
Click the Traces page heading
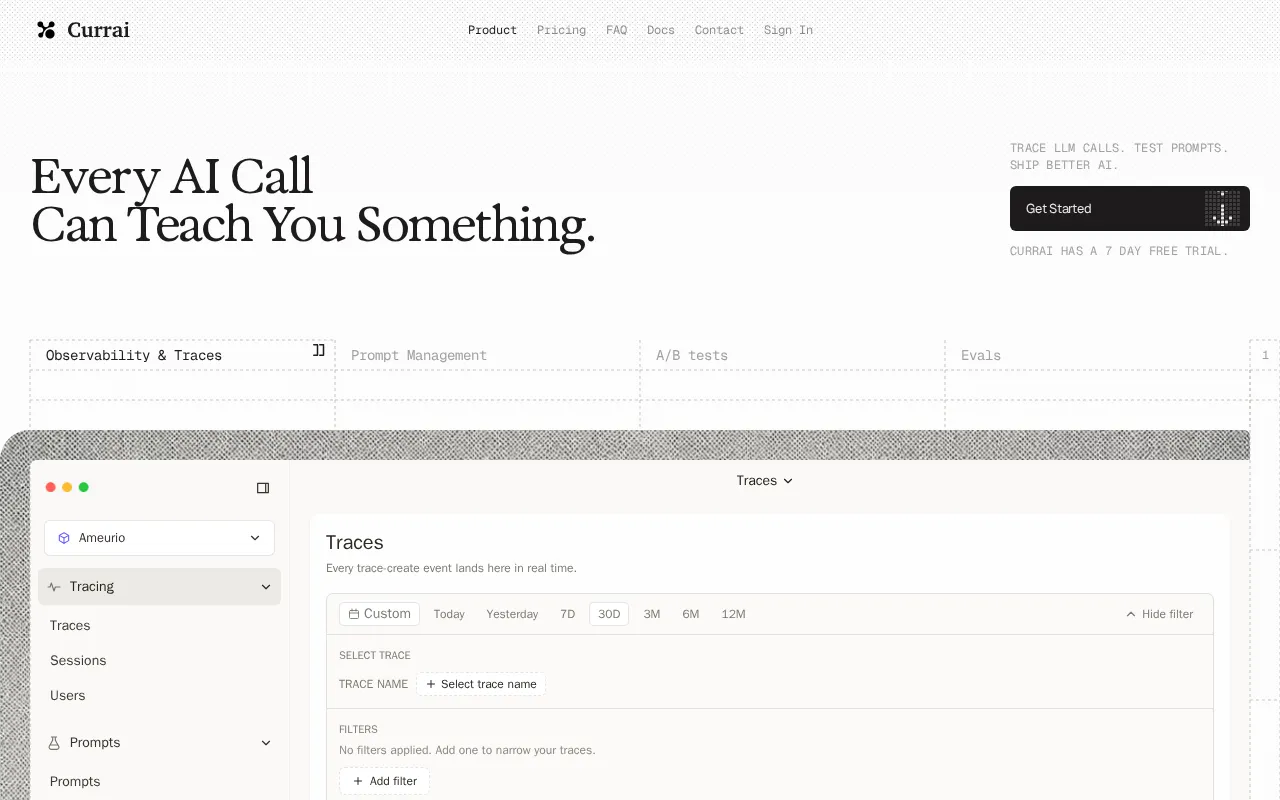(x=355, y=542)
